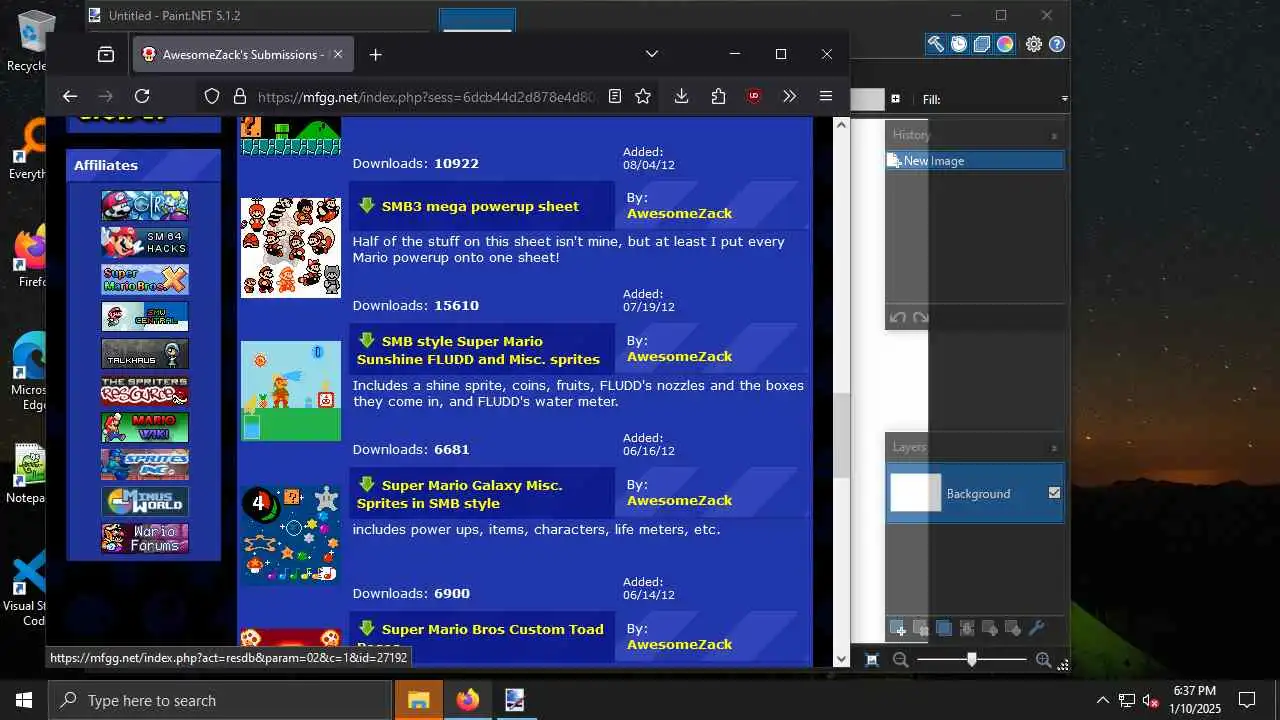Open Paint.NET Help question mark icon
Screen dimensions: 1280x720
1057,44
